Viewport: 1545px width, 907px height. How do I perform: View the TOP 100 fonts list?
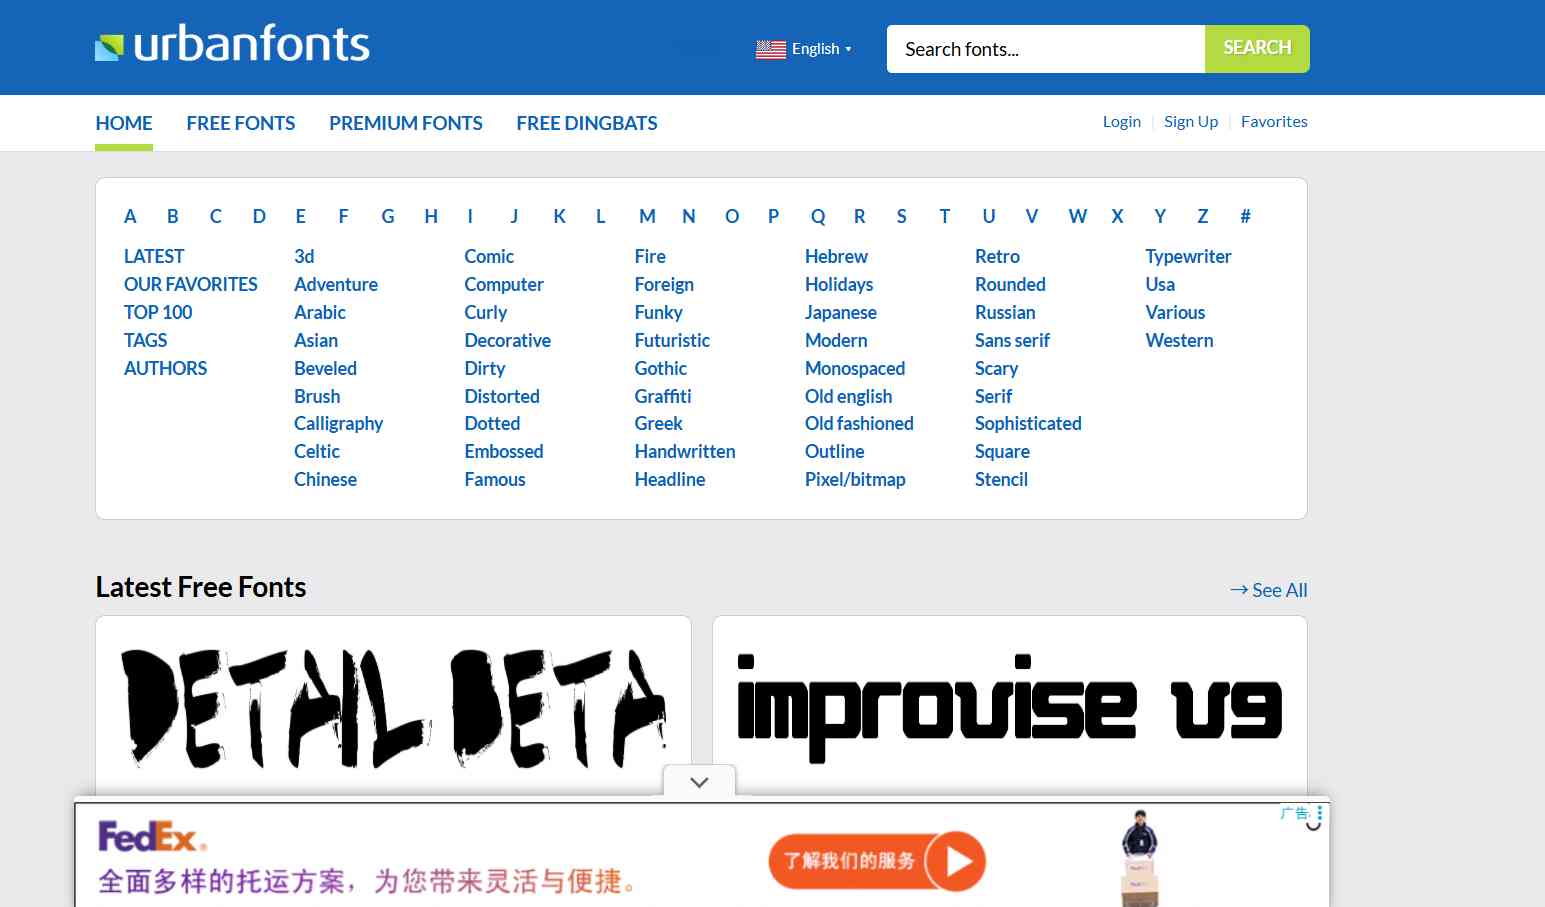(x=158, y=312)
